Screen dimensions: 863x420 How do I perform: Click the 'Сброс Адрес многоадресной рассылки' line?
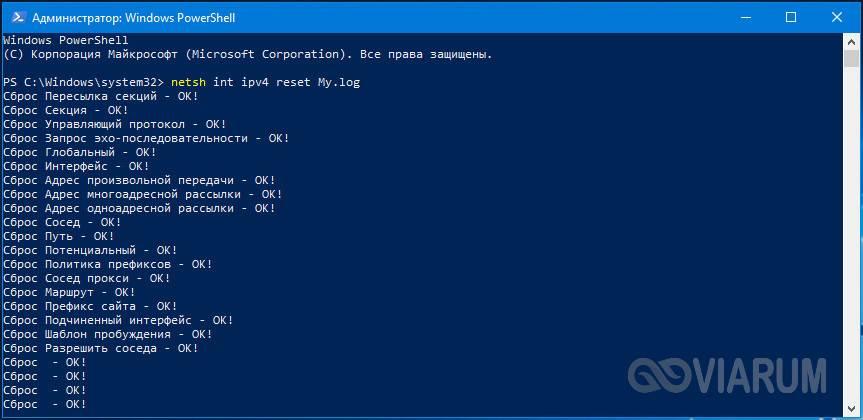point(143,194)
